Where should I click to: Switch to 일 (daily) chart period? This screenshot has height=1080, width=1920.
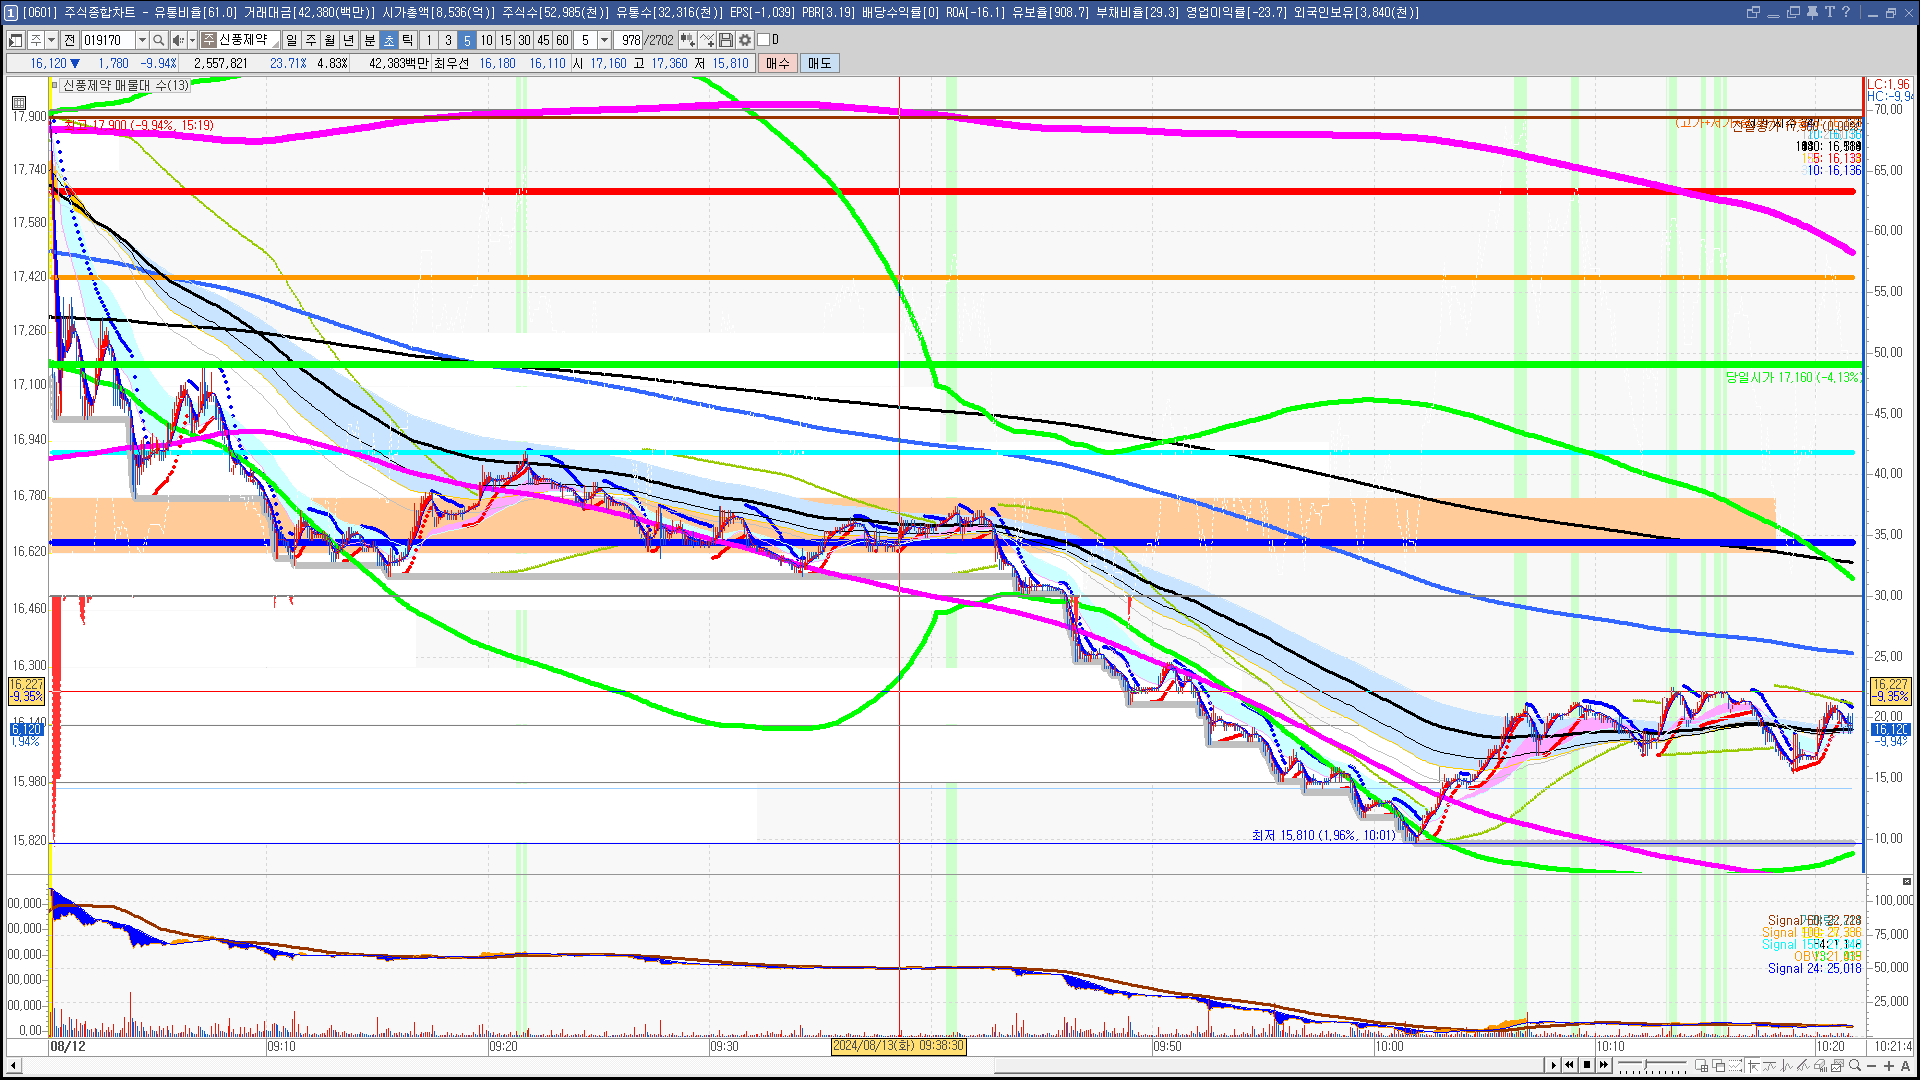pyautogui.click(x=291, y=40)
